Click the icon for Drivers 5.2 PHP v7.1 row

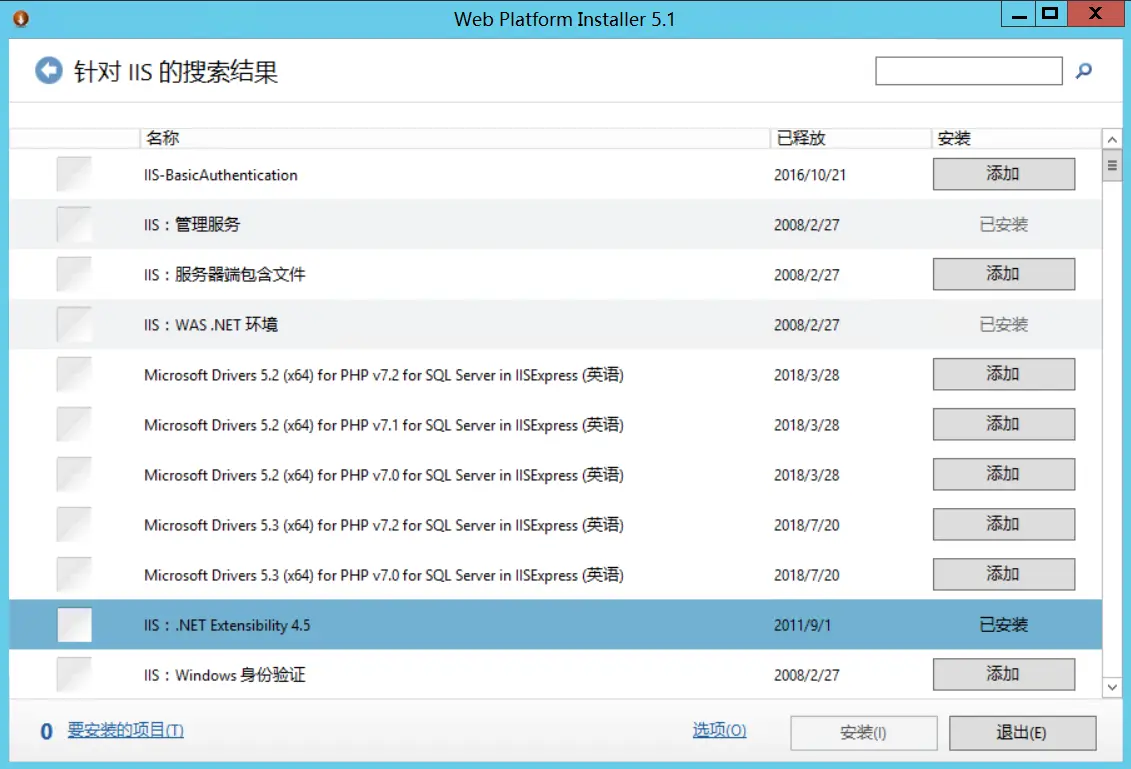coord(74,424)
